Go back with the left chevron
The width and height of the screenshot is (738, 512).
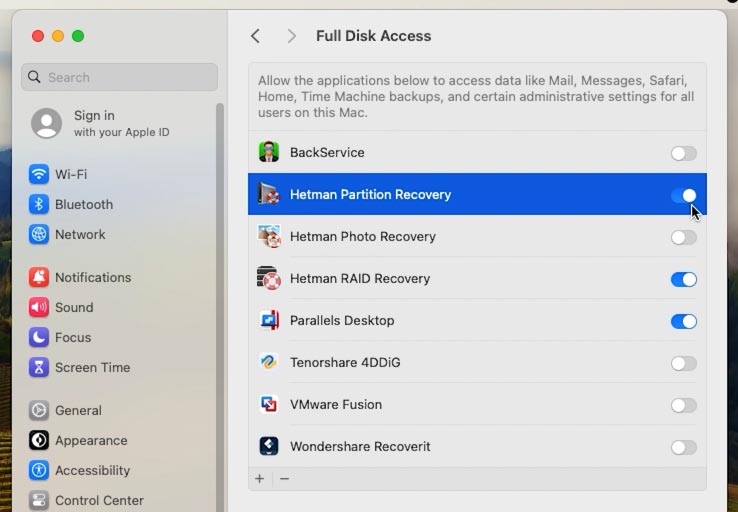(x=256, y=36)
